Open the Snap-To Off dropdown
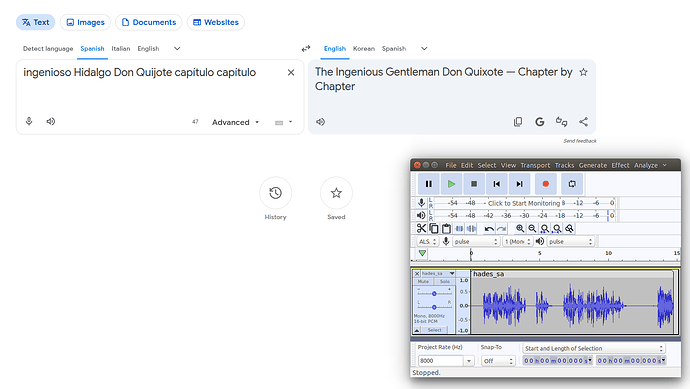690x389 pixels. (x=498, y=361)
